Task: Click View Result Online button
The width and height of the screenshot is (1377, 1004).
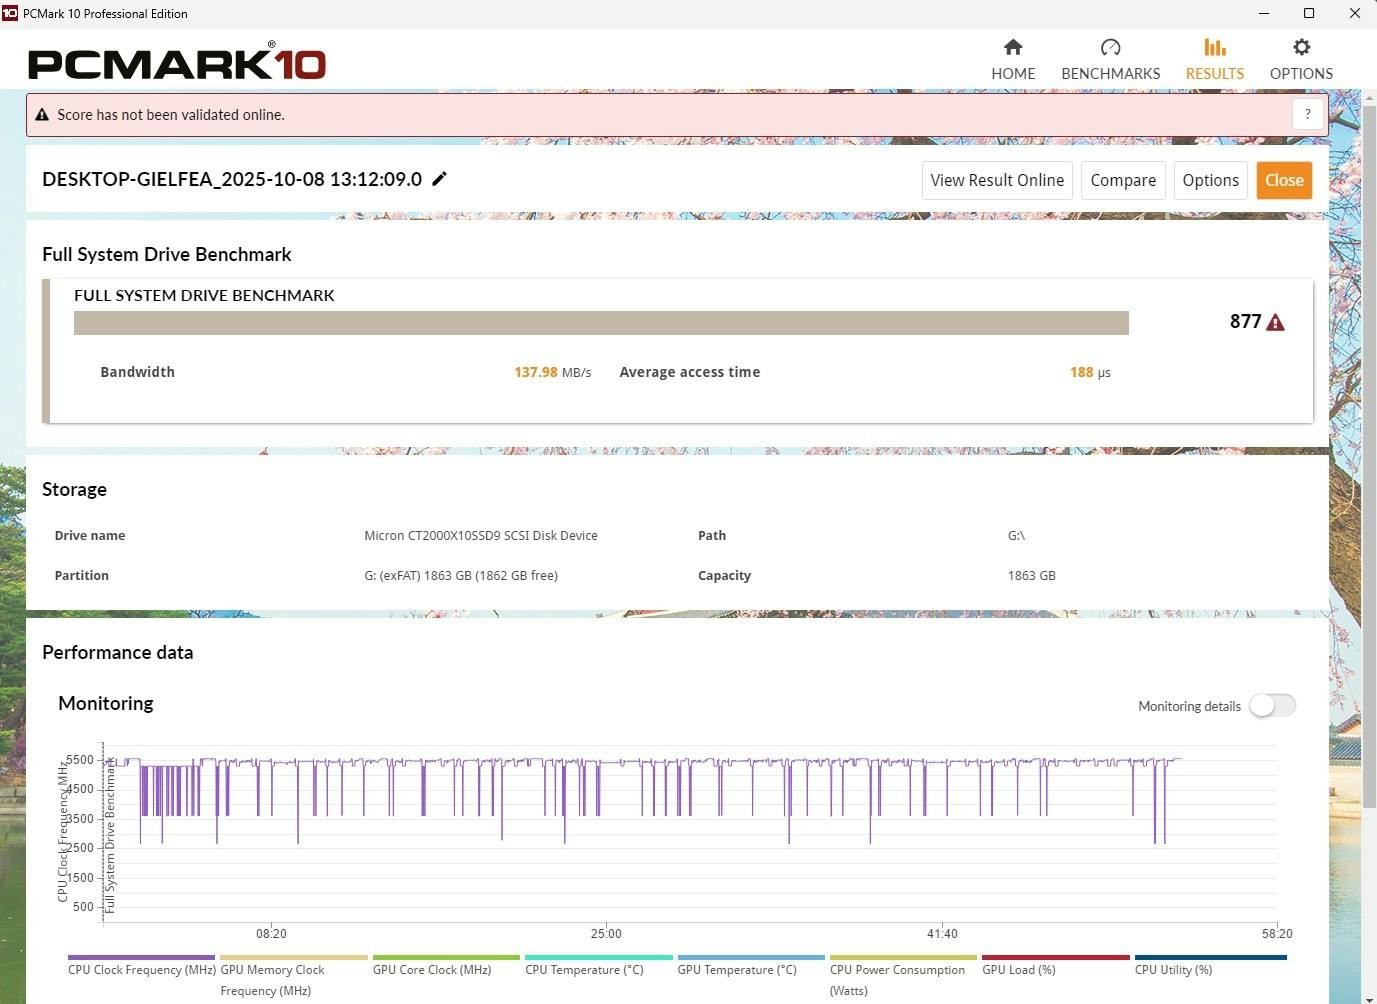Action: pyautogui.click(x=997, y=180)
